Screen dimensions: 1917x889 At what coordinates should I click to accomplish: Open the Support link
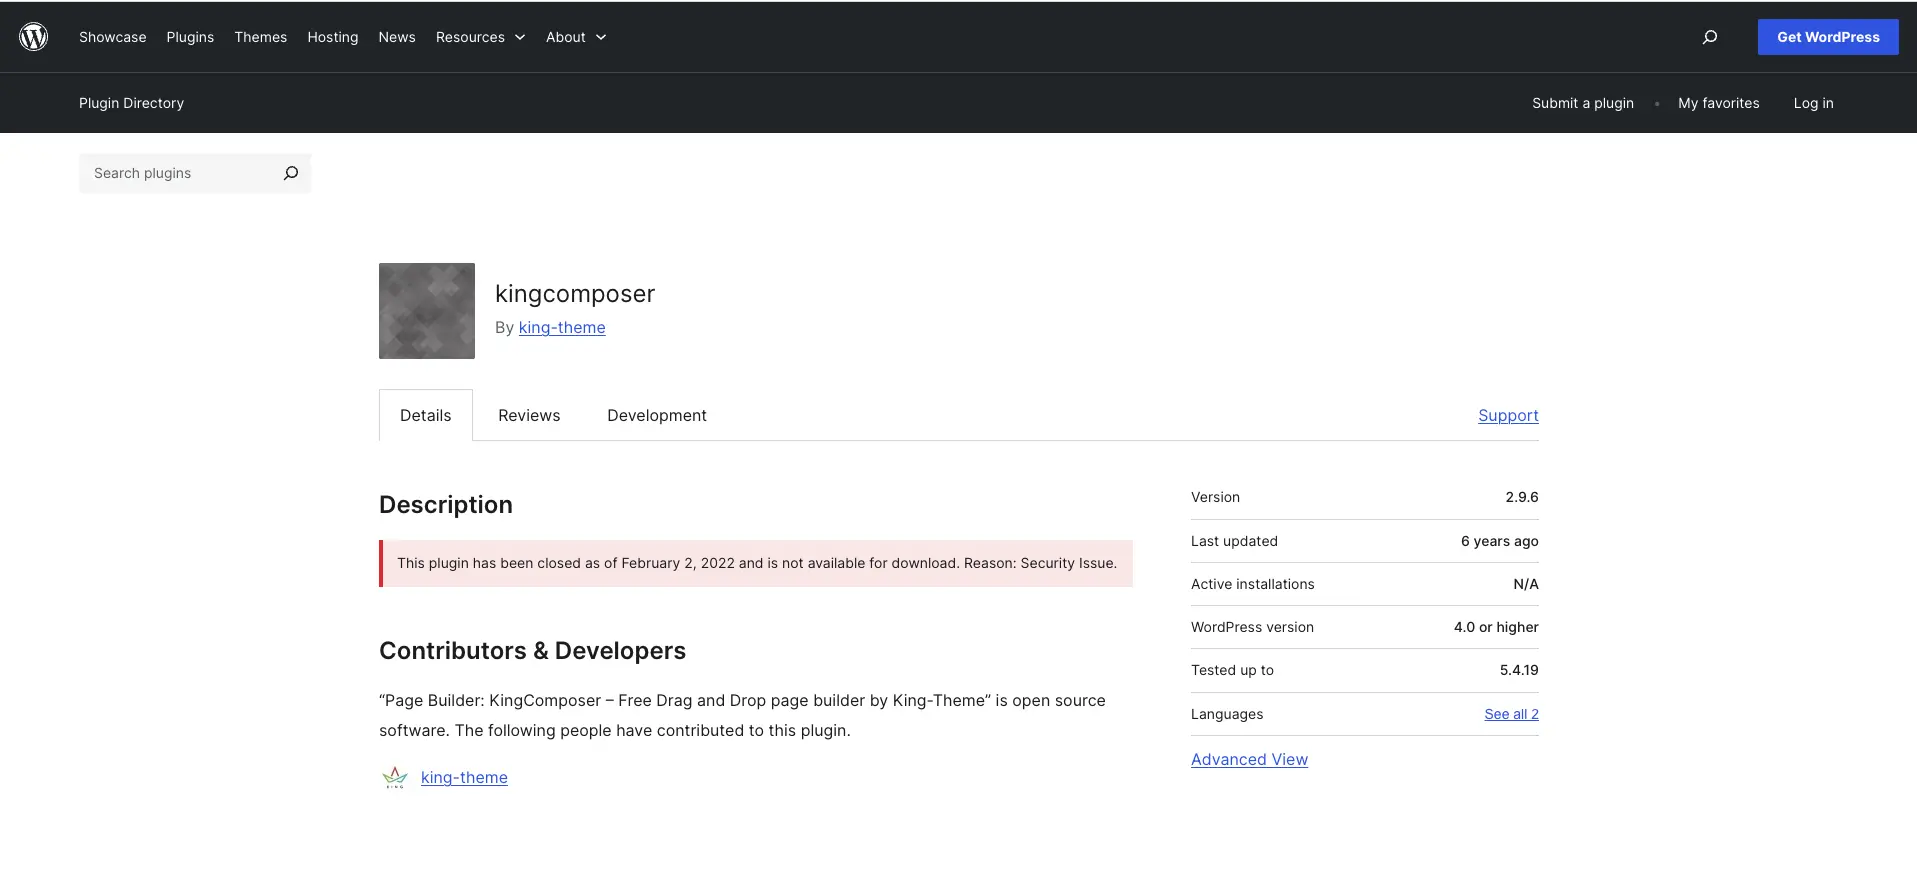tap(1508, 415)
